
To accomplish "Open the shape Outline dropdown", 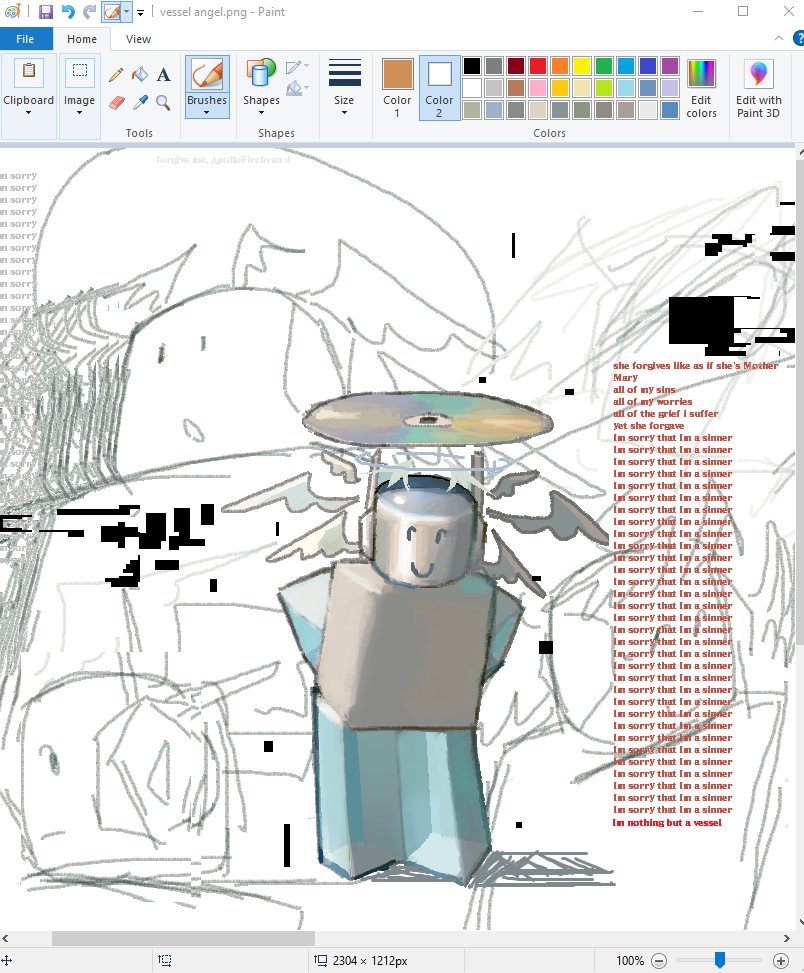I will point(297,66).
